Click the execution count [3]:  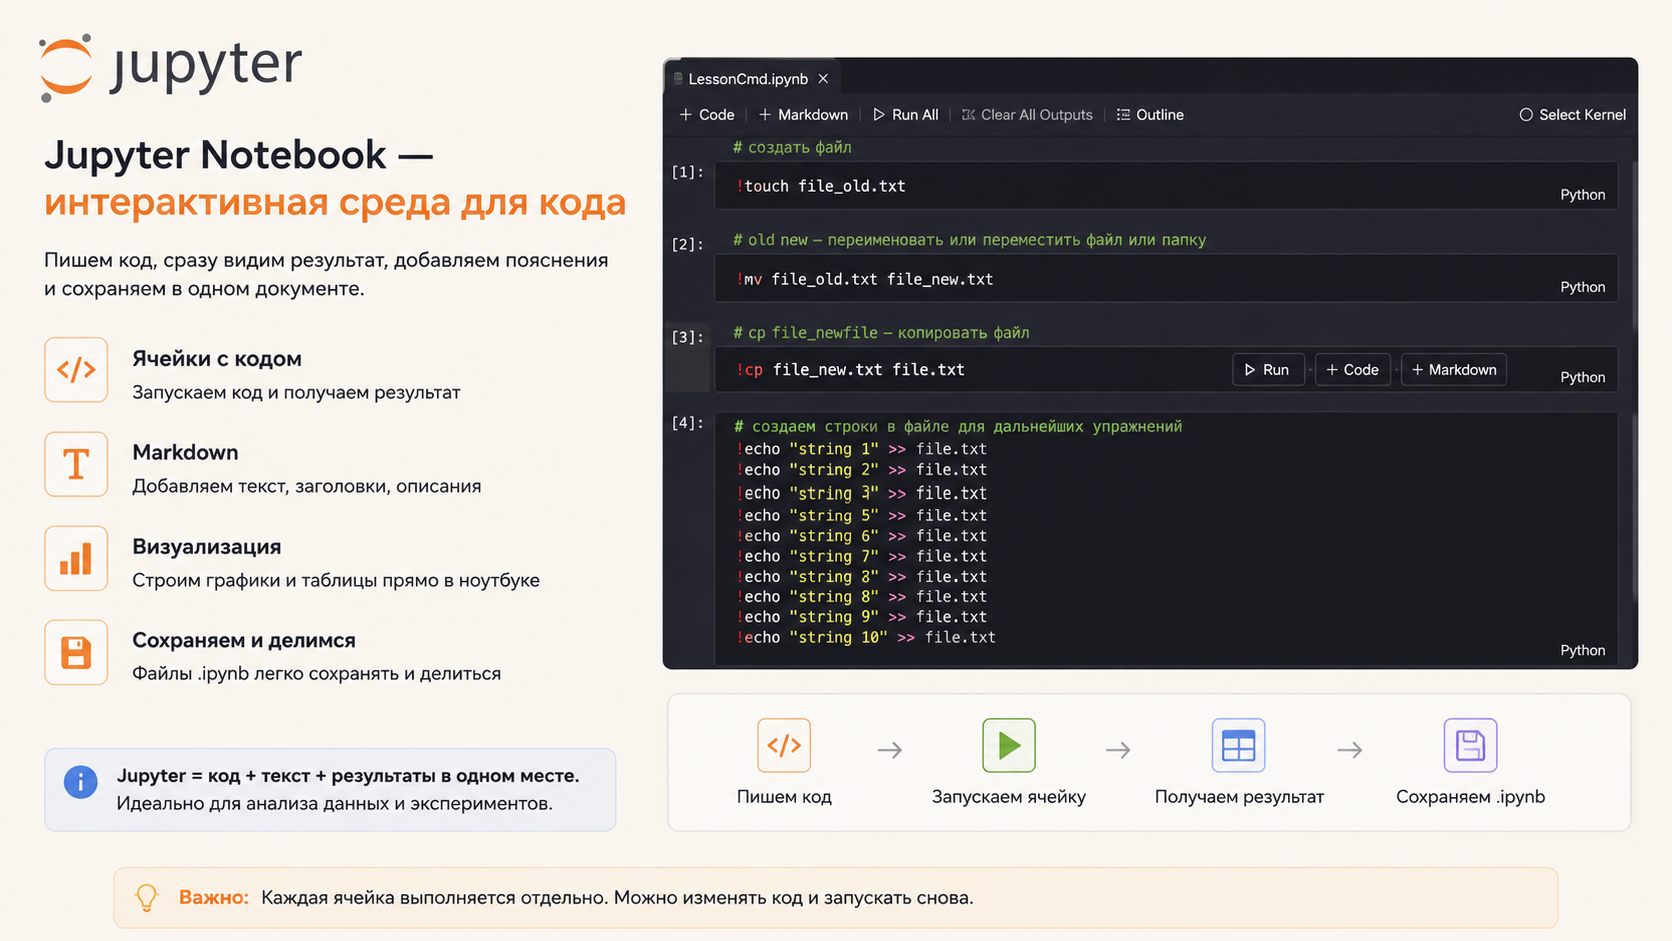coord(688,337)
